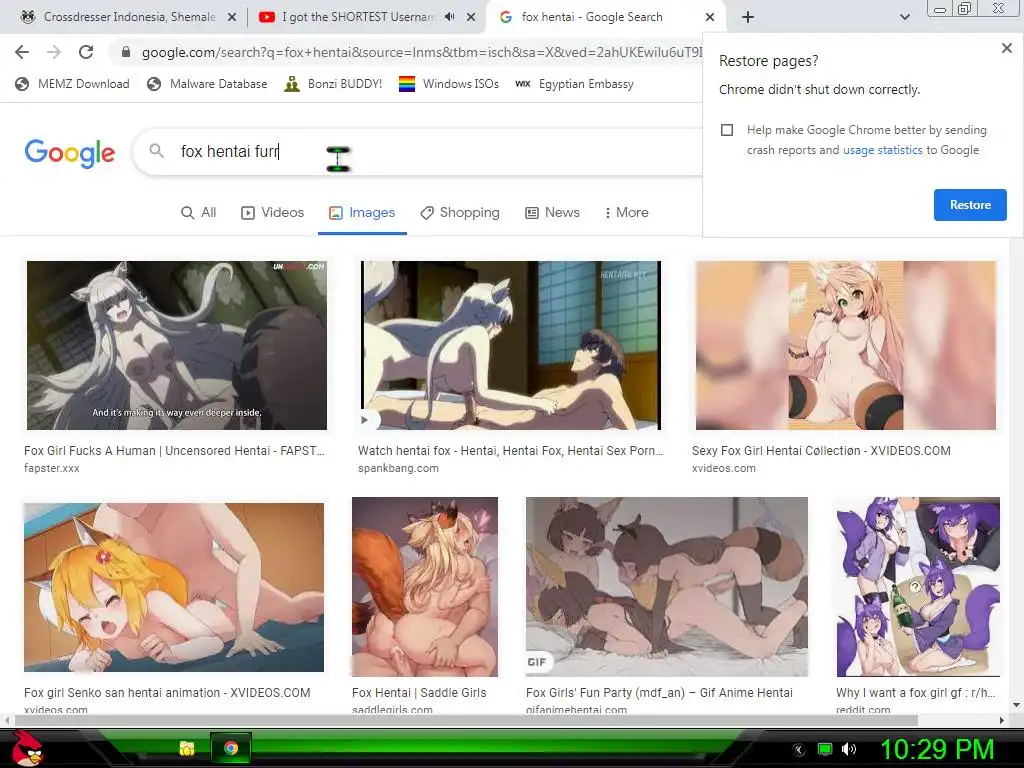Open the Angry Birds start button
The image size is (1024, 768).
[x=27, y=748]
